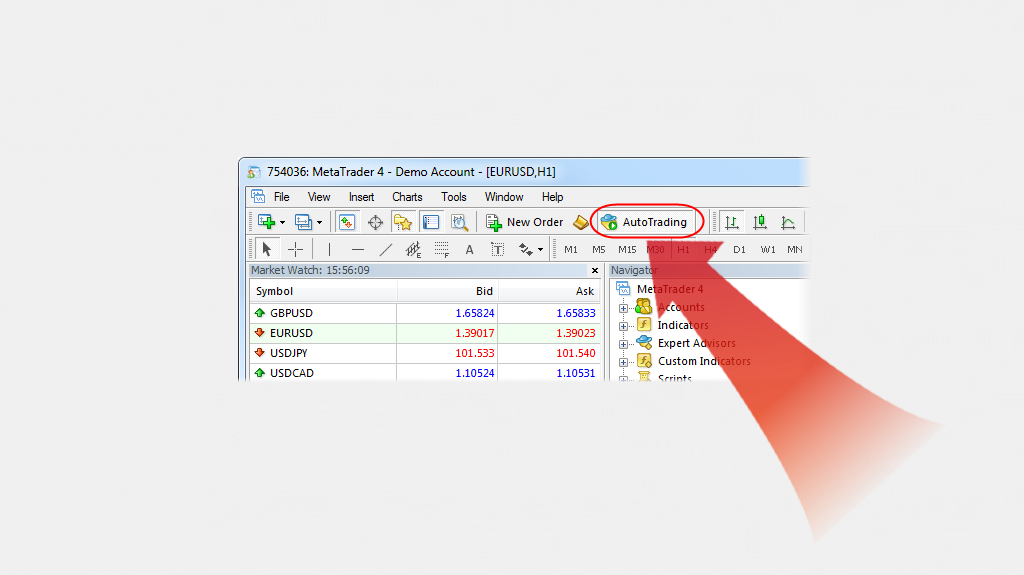Toggle the Data Window crosshair icon
1024x575 pixels.
tap(375, 222)
